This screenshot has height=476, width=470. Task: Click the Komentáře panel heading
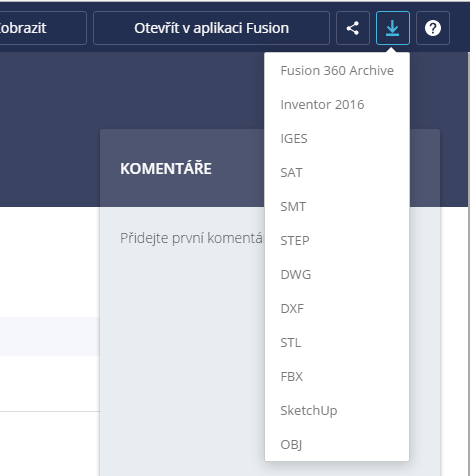(166, 169)
